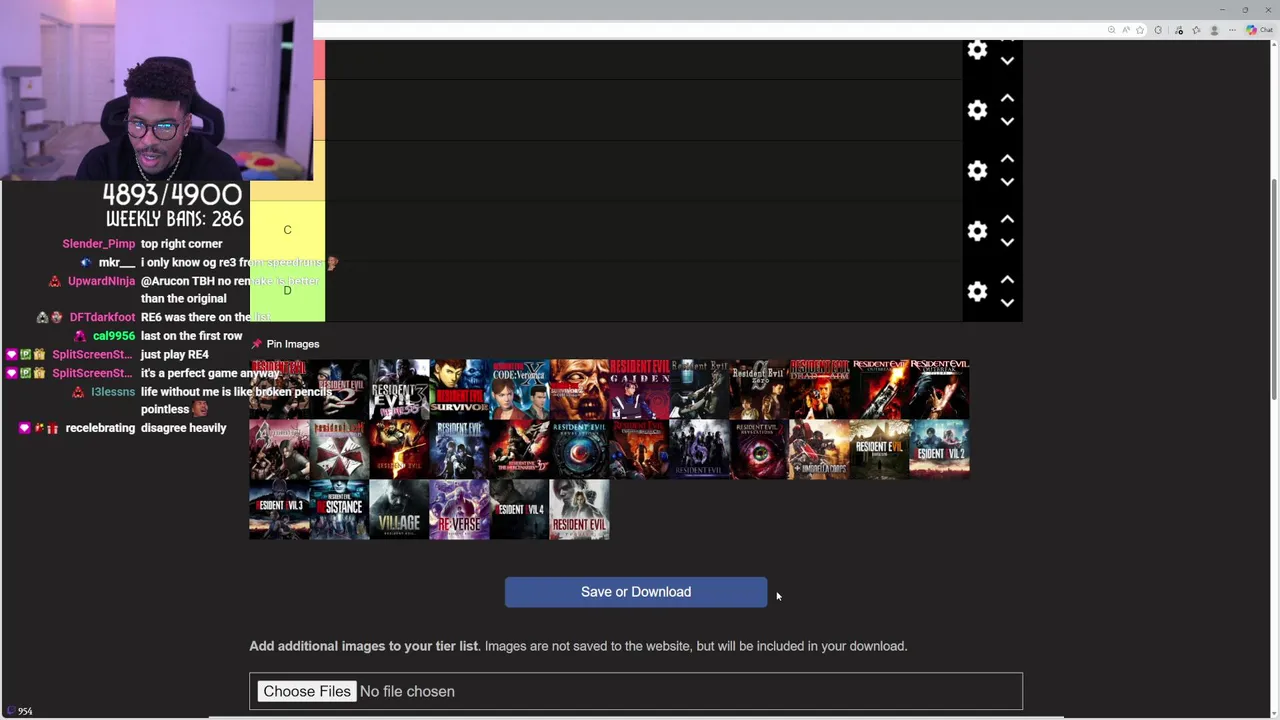Move the orange tier row up

(x=1007, y=98)
